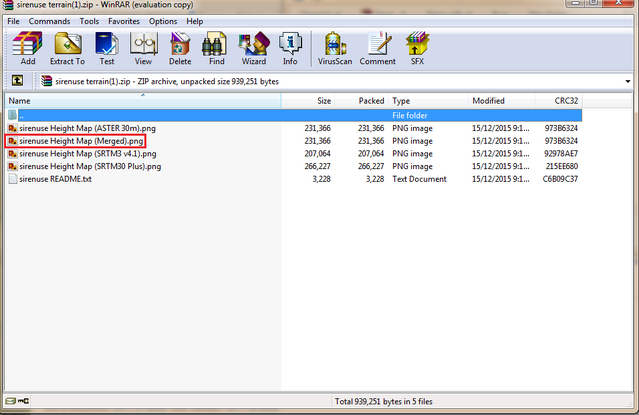Sort files by Name column header
The image size is (639, 415).
143,101
